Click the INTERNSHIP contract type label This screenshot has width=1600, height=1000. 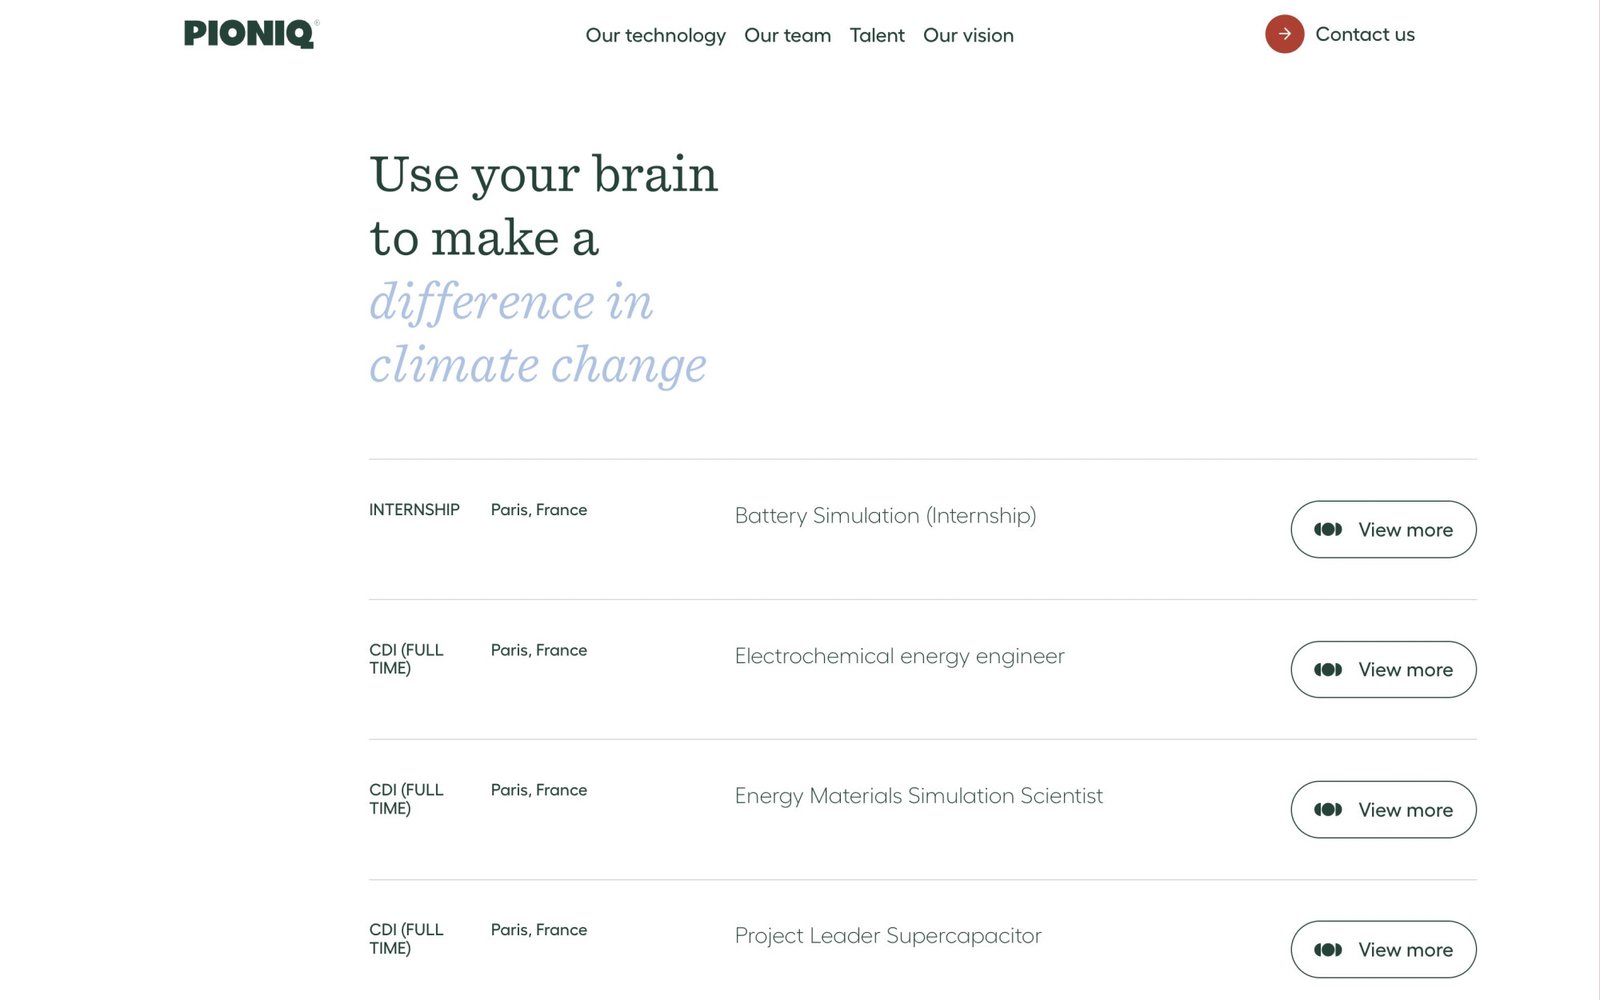414,510
